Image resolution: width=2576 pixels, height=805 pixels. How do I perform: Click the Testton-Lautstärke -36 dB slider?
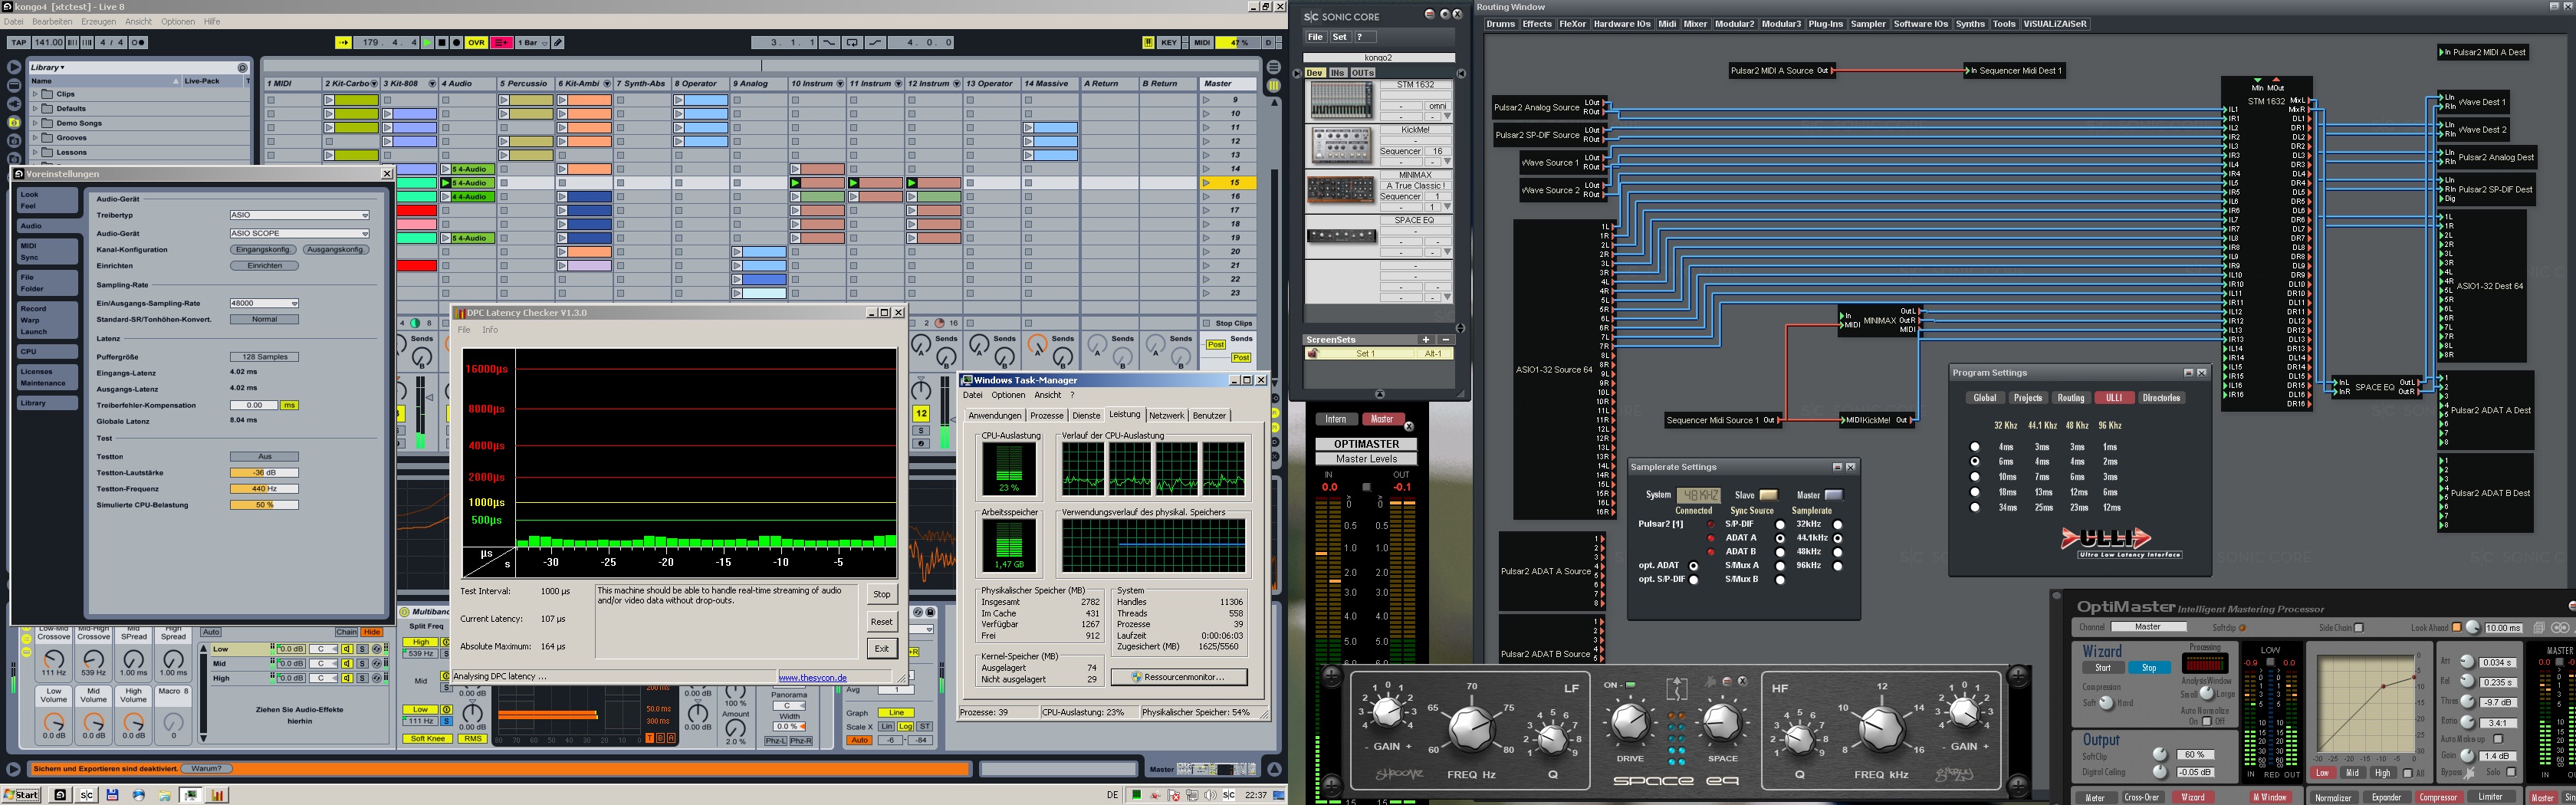tap(264, 473)
